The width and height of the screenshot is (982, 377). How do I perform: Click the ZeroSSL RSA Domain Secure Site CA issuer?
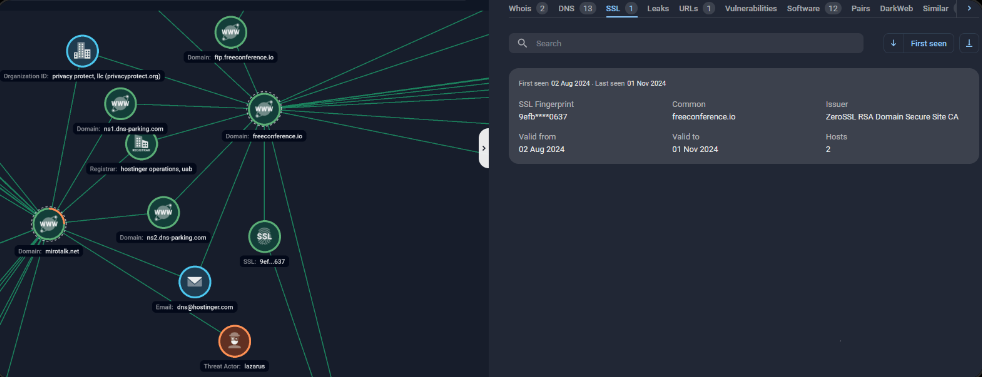click(x=892, y=116)
